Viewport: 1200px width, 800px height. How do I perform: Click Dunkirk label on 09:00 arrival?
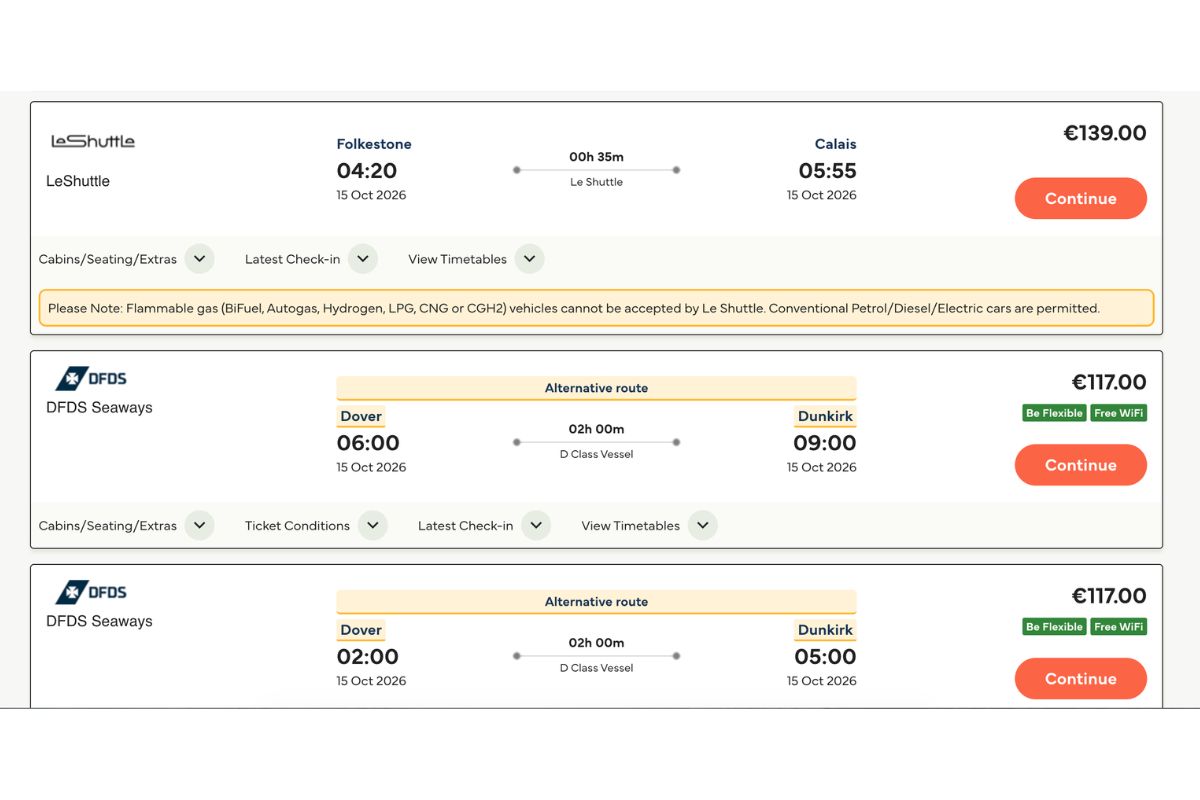coord(825,417)
